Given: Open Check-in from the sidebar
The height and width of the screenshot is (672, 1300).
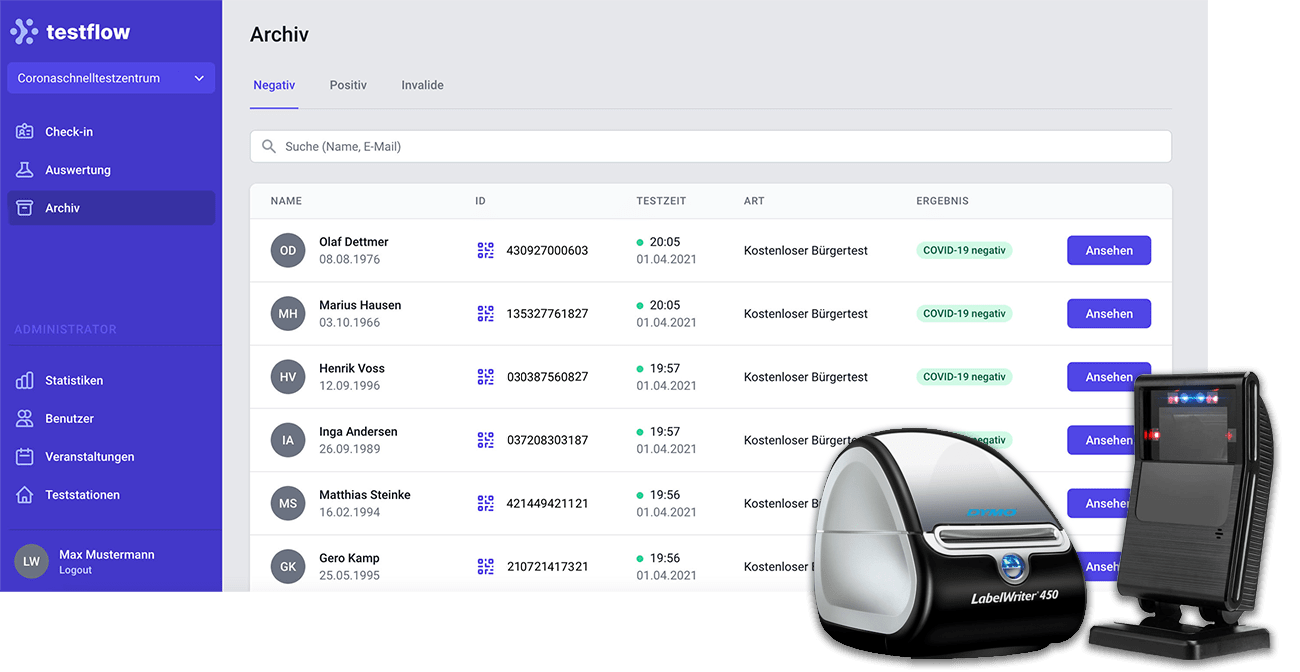Looking at the screenshot, I should tap(68, 132).
